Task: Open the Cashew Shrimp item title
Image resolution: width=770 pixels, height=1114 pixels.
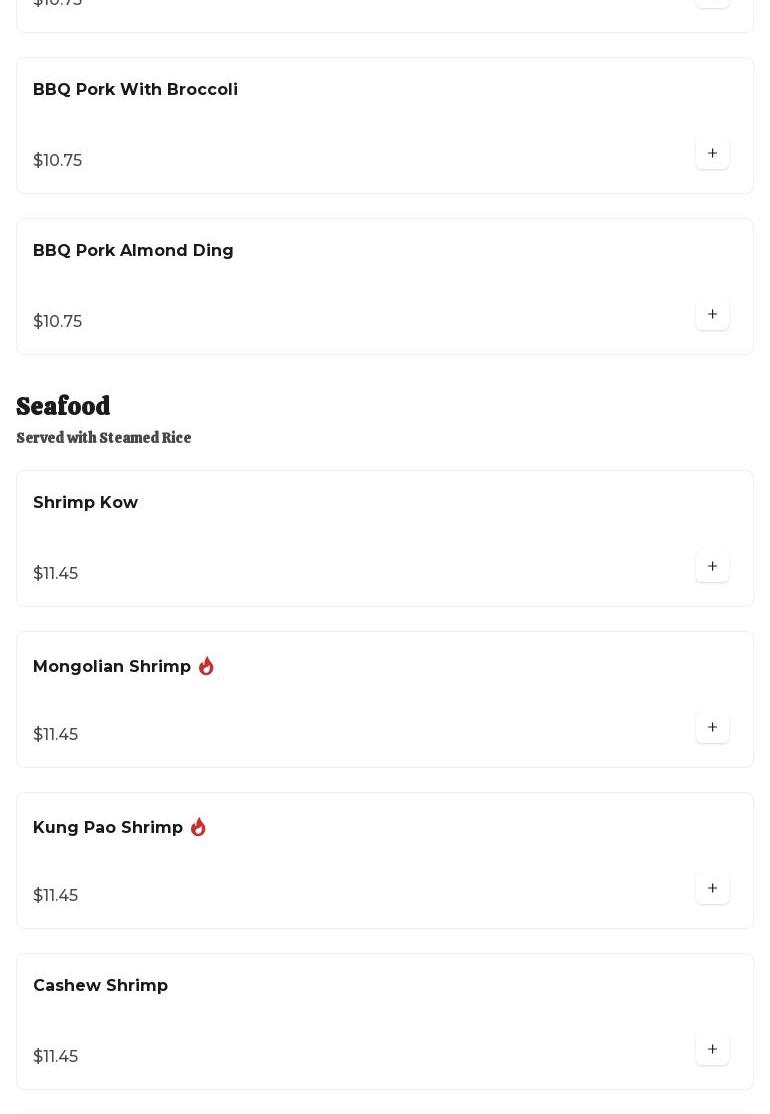Action: tap(100, 986)
